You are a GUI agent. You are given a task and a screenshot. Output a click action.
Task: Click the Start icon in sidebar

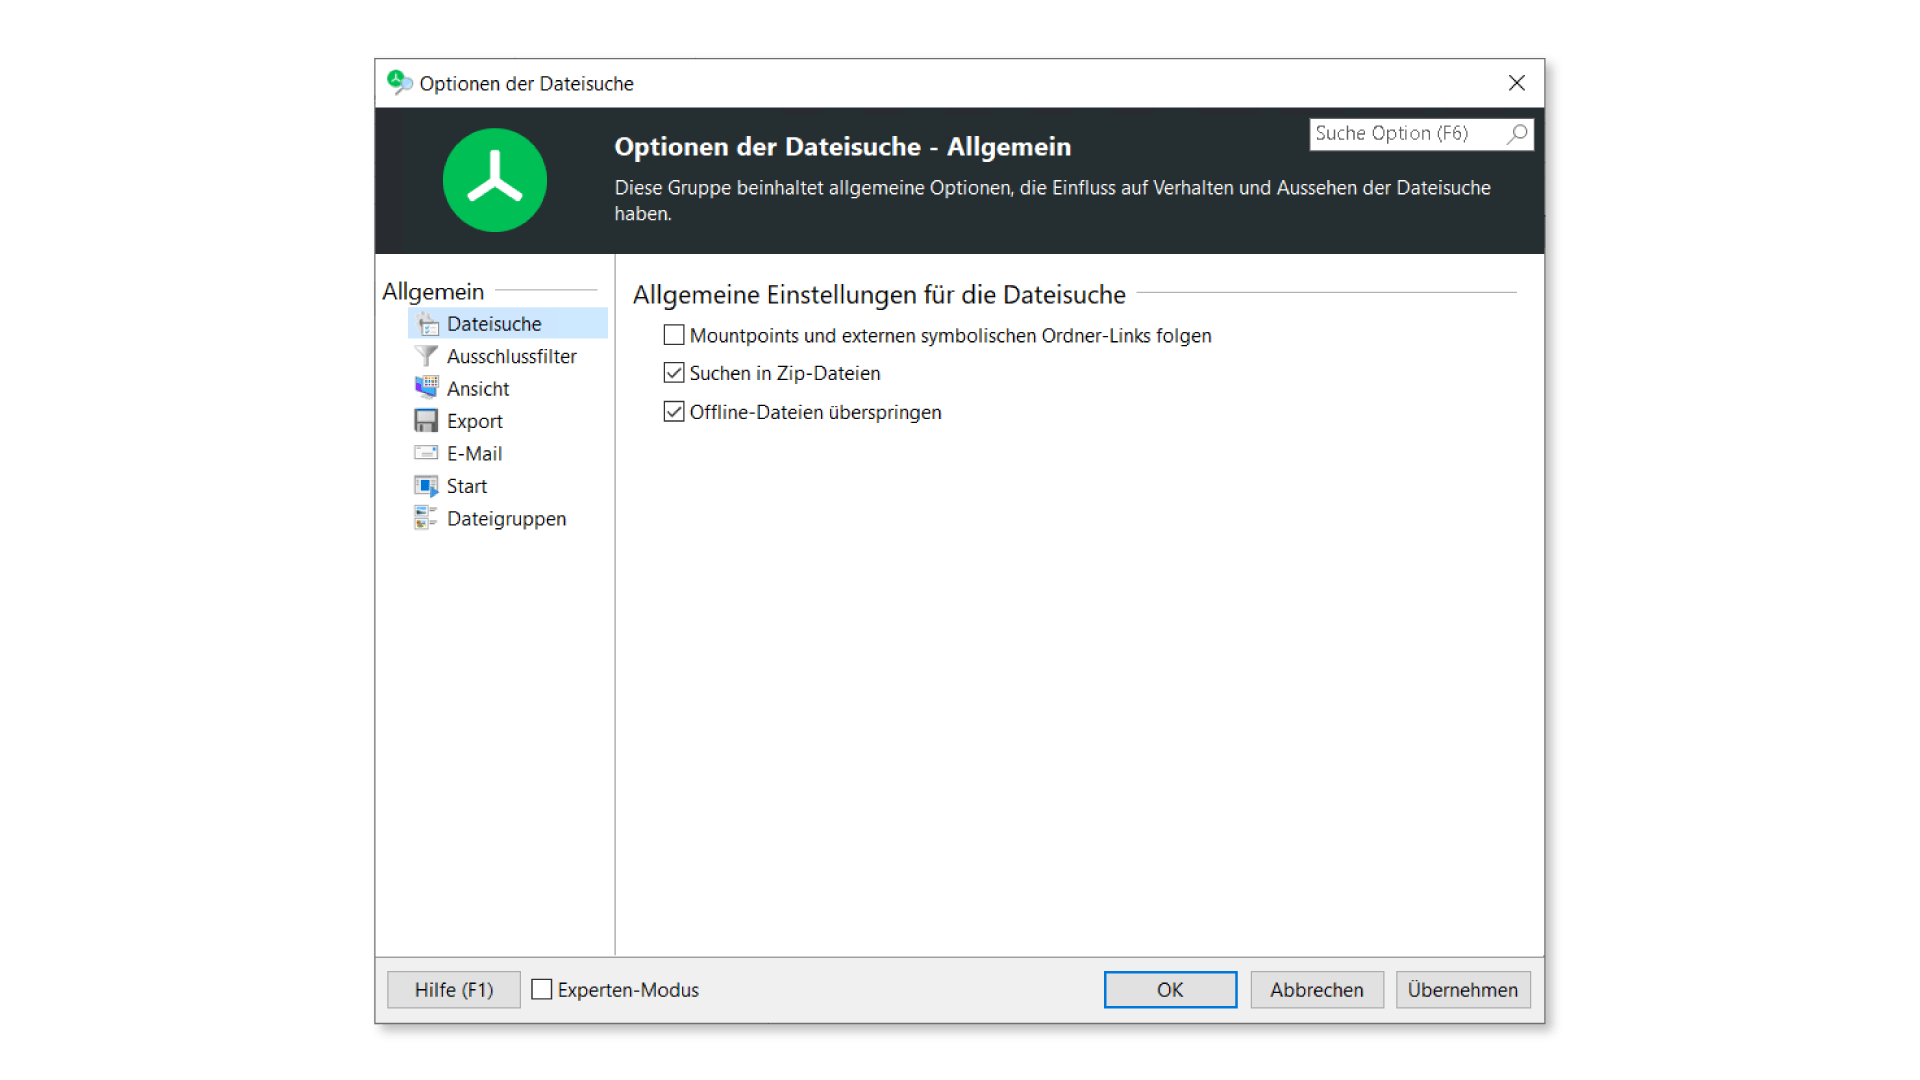pyautogui.click(x=426, y=486)
